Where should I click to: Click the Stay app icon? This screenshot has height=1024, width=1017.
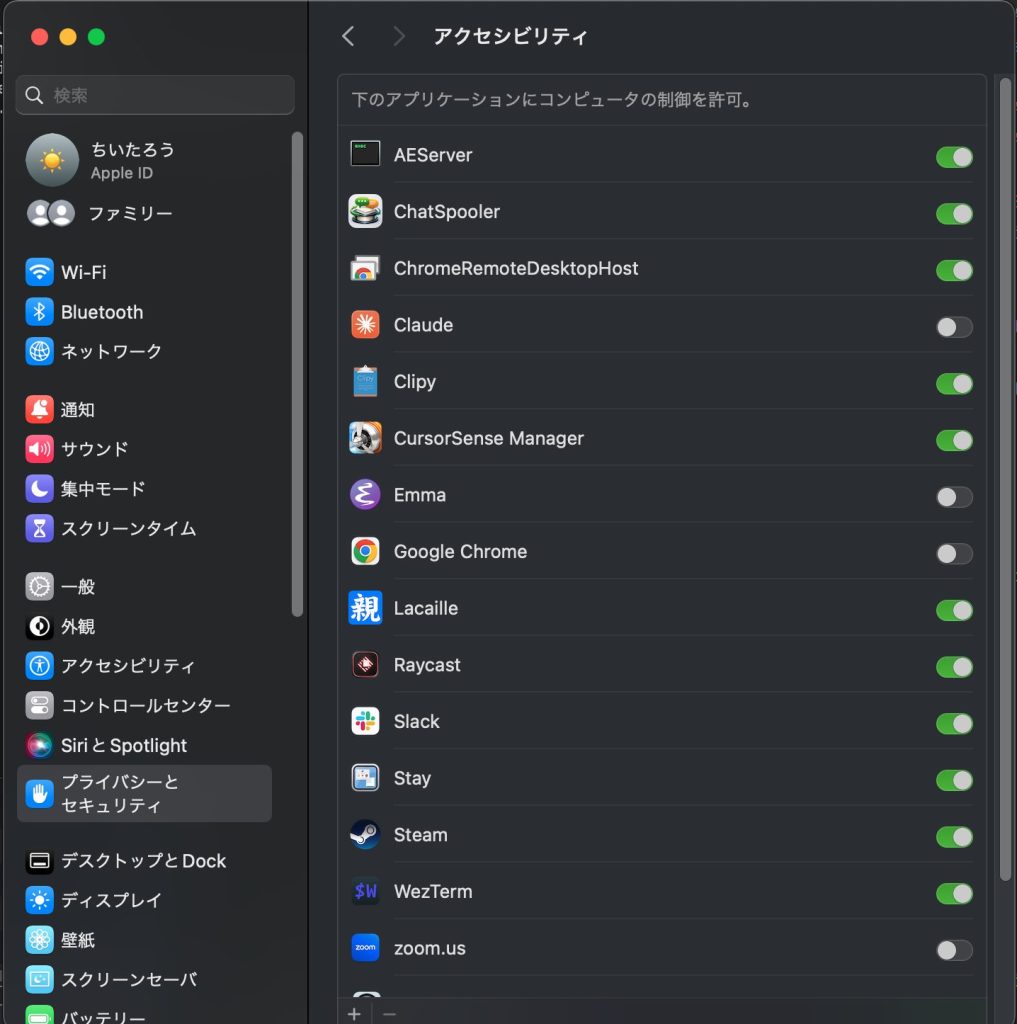pos(365,778)
